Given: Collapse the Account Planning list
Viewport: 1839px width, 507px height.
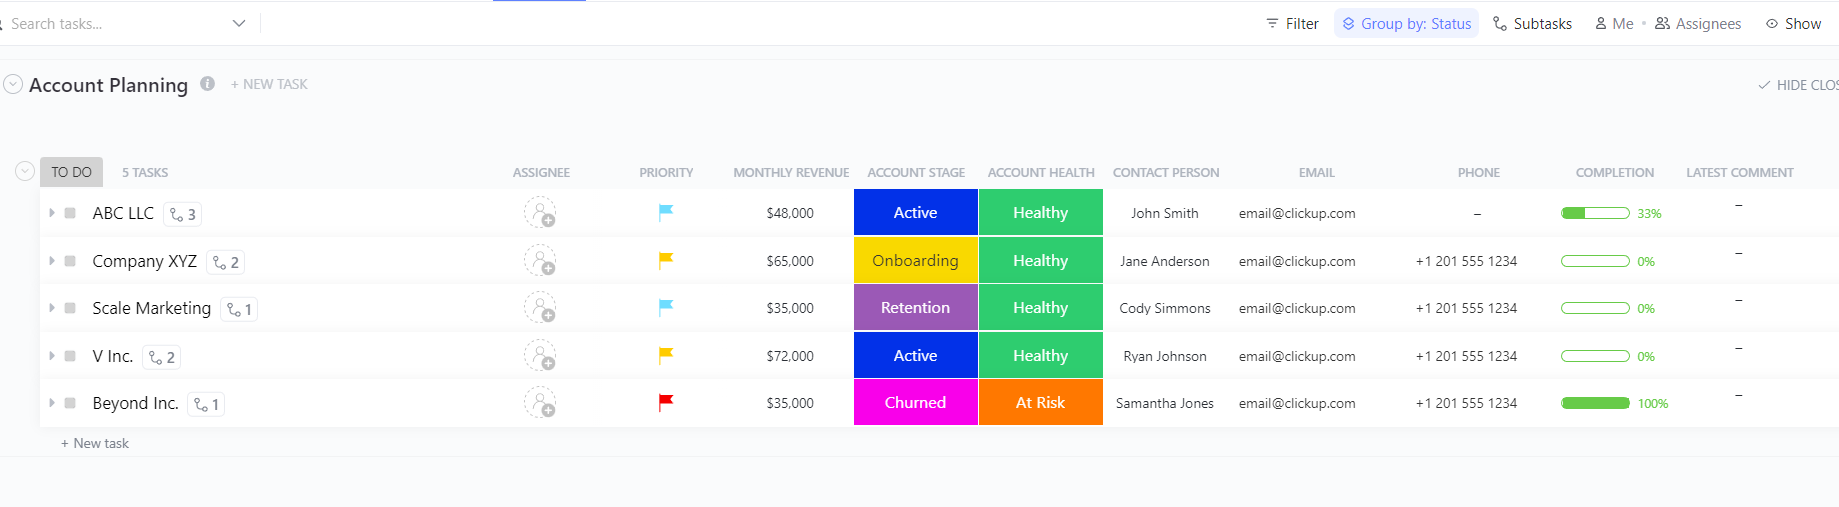Looking at the screenshot, I should pos(13,85).
